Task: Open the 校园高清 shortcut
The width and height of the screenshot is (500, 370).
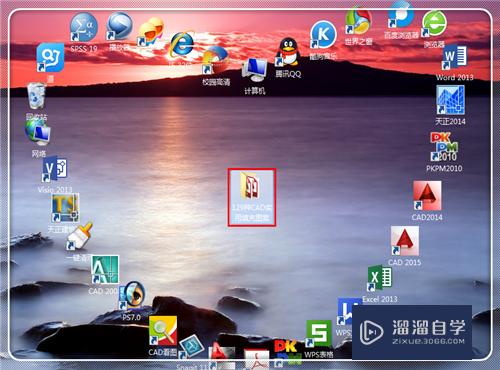Action: point(216,60)
